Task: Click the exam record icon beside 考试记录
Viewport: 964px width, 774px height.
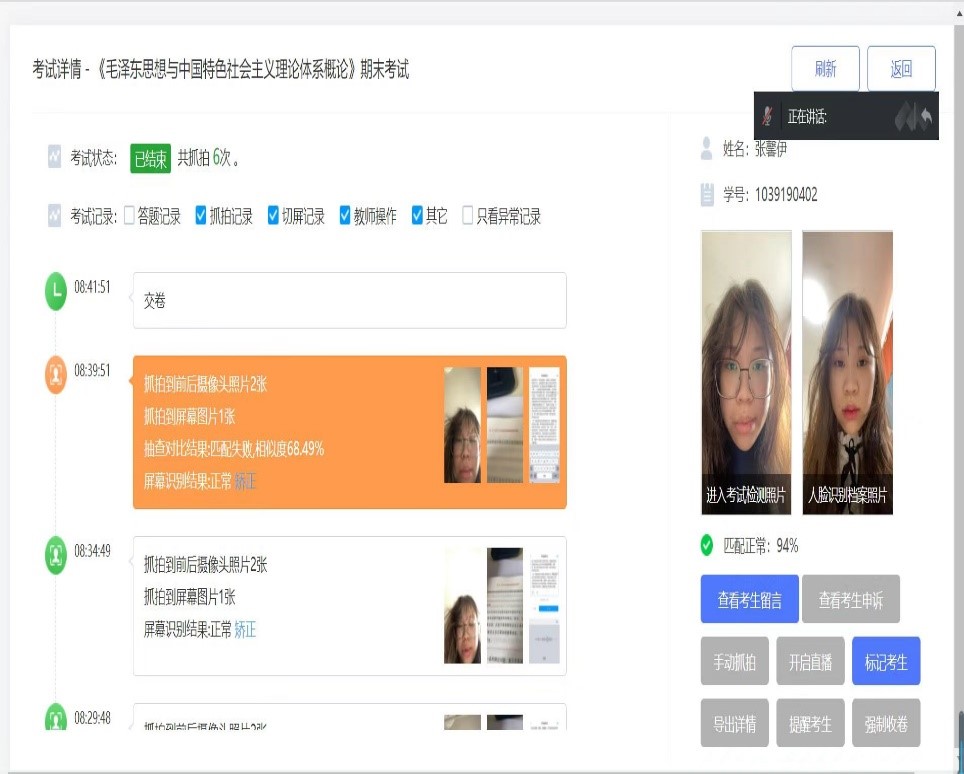Action: (x=55, y=215)
